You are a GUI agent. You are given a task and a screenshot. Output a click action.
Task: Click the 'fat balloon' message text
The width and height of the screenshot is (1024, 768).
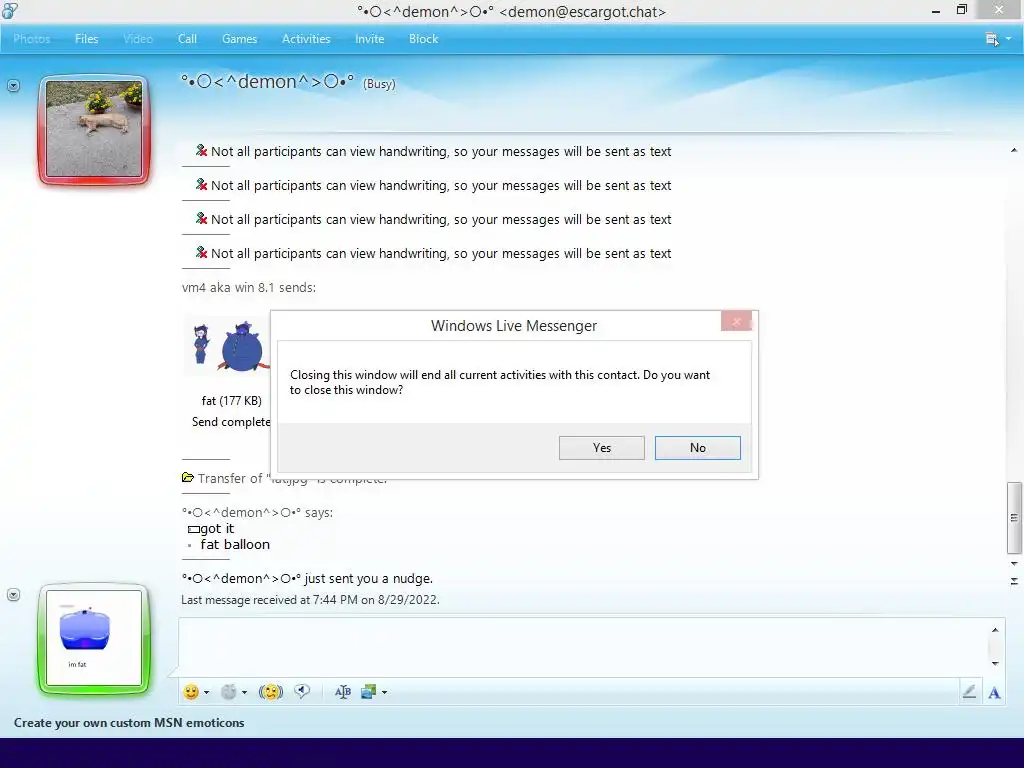[x=235, y=545]
